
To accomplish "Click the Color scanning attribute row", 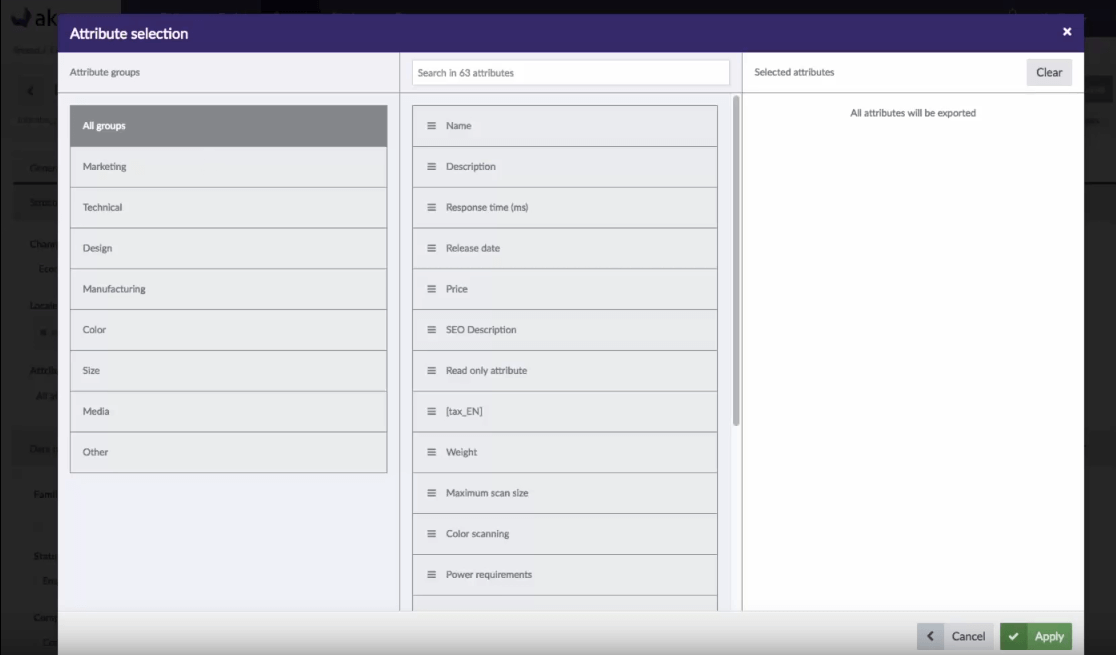I will 565,534.
